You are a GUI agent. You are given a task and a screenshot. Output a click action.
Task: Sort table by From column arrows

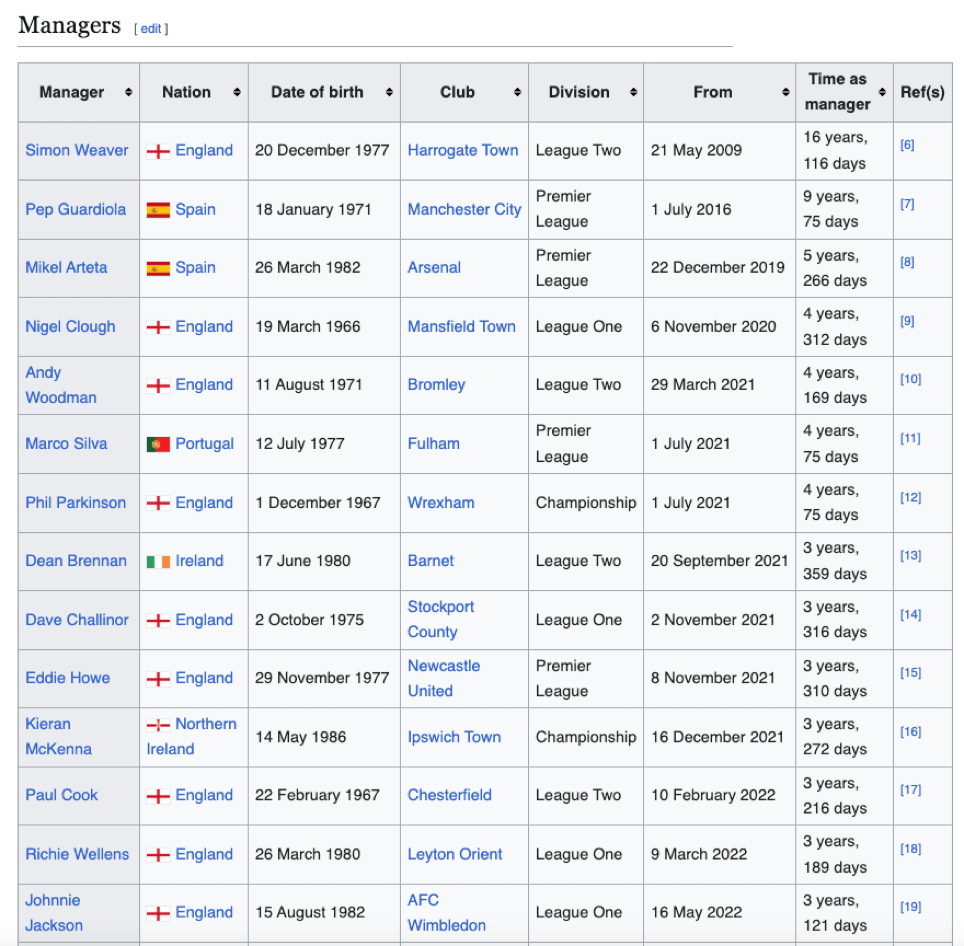pyautogui.click(x=786, y=92)
